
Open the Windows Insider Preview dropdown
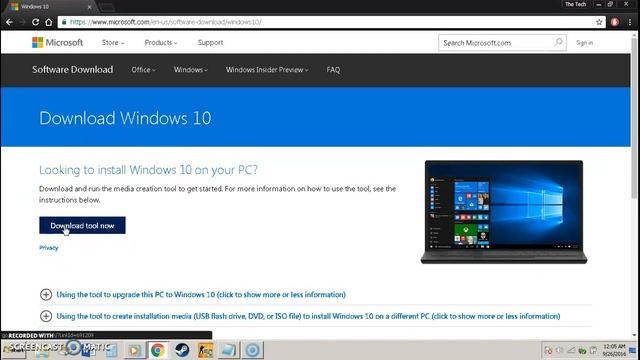coord(267,70)
